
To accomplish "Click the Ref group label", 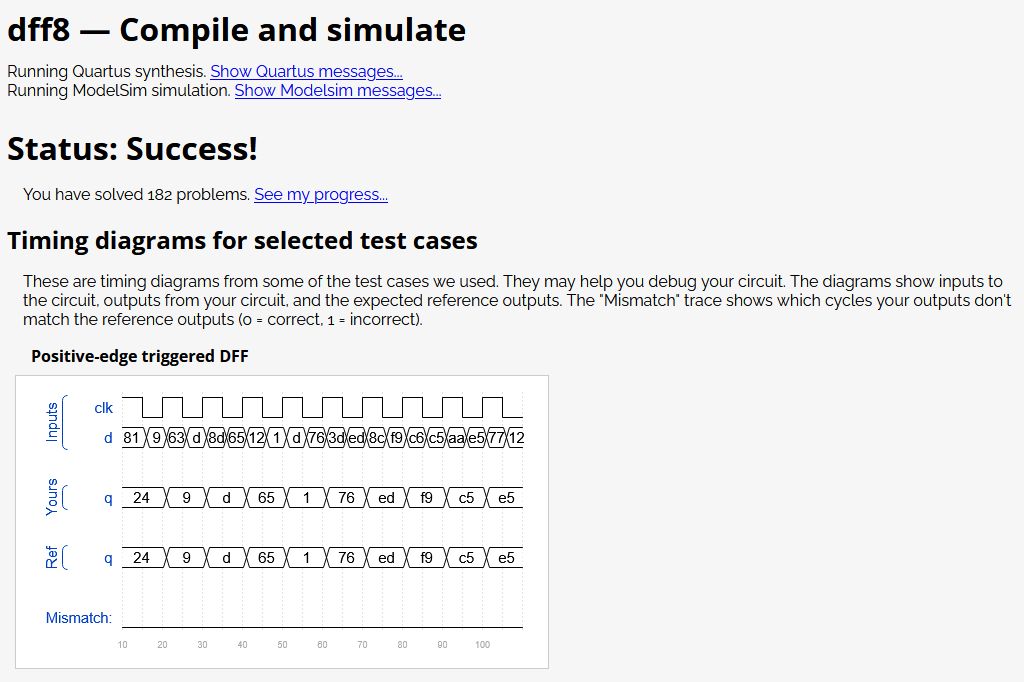I will pyautogui.click(x=52, y=557).
